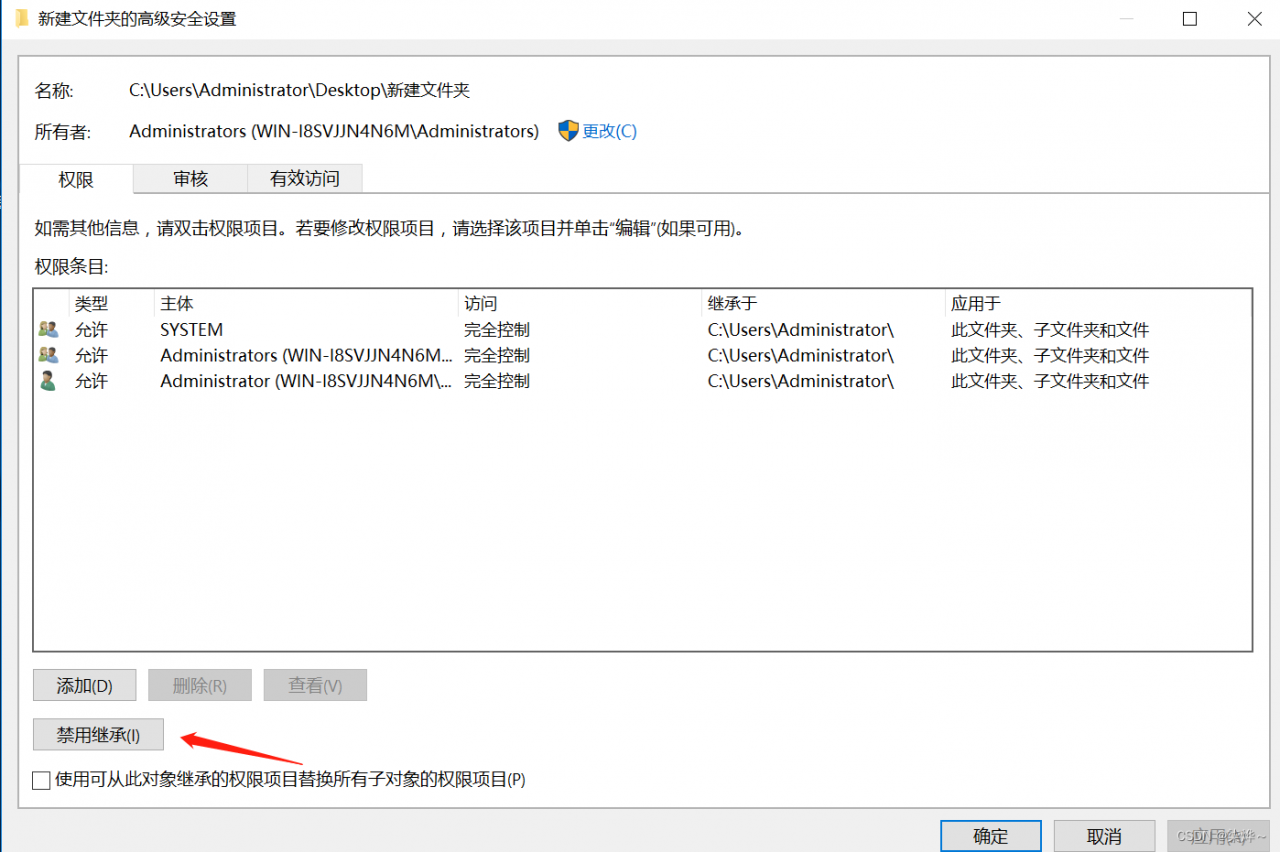The height and width of the screenshot is (852, 1280).
Task: Switch to the 审核 tab
Action: point(190,179)
